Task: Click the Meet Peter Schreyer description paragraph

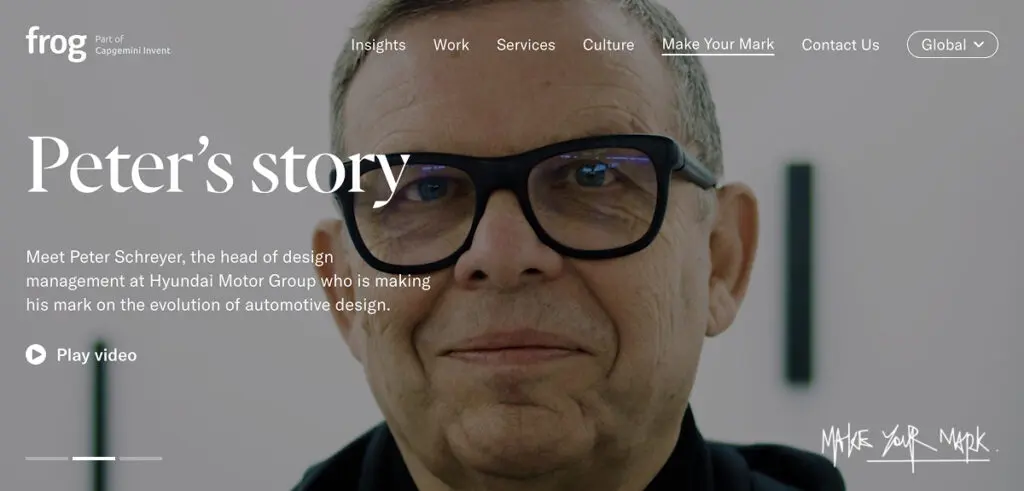Action: pos(229,281)
